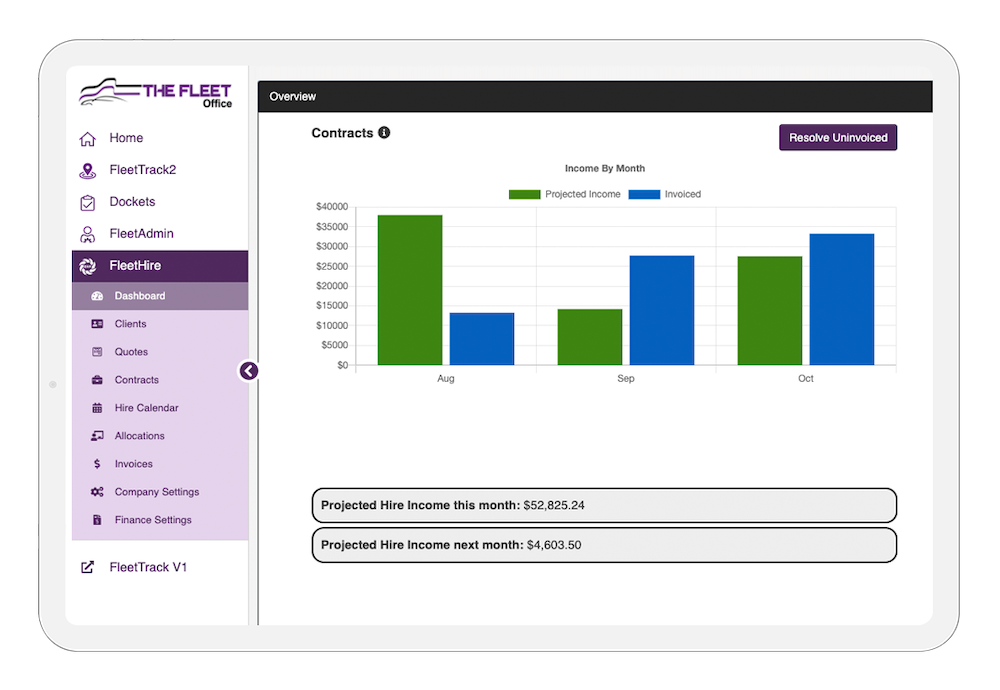This screenshot has width=1000, height=690.
Task: Click the Sep label on the chart axis
Action: [626, 379]
